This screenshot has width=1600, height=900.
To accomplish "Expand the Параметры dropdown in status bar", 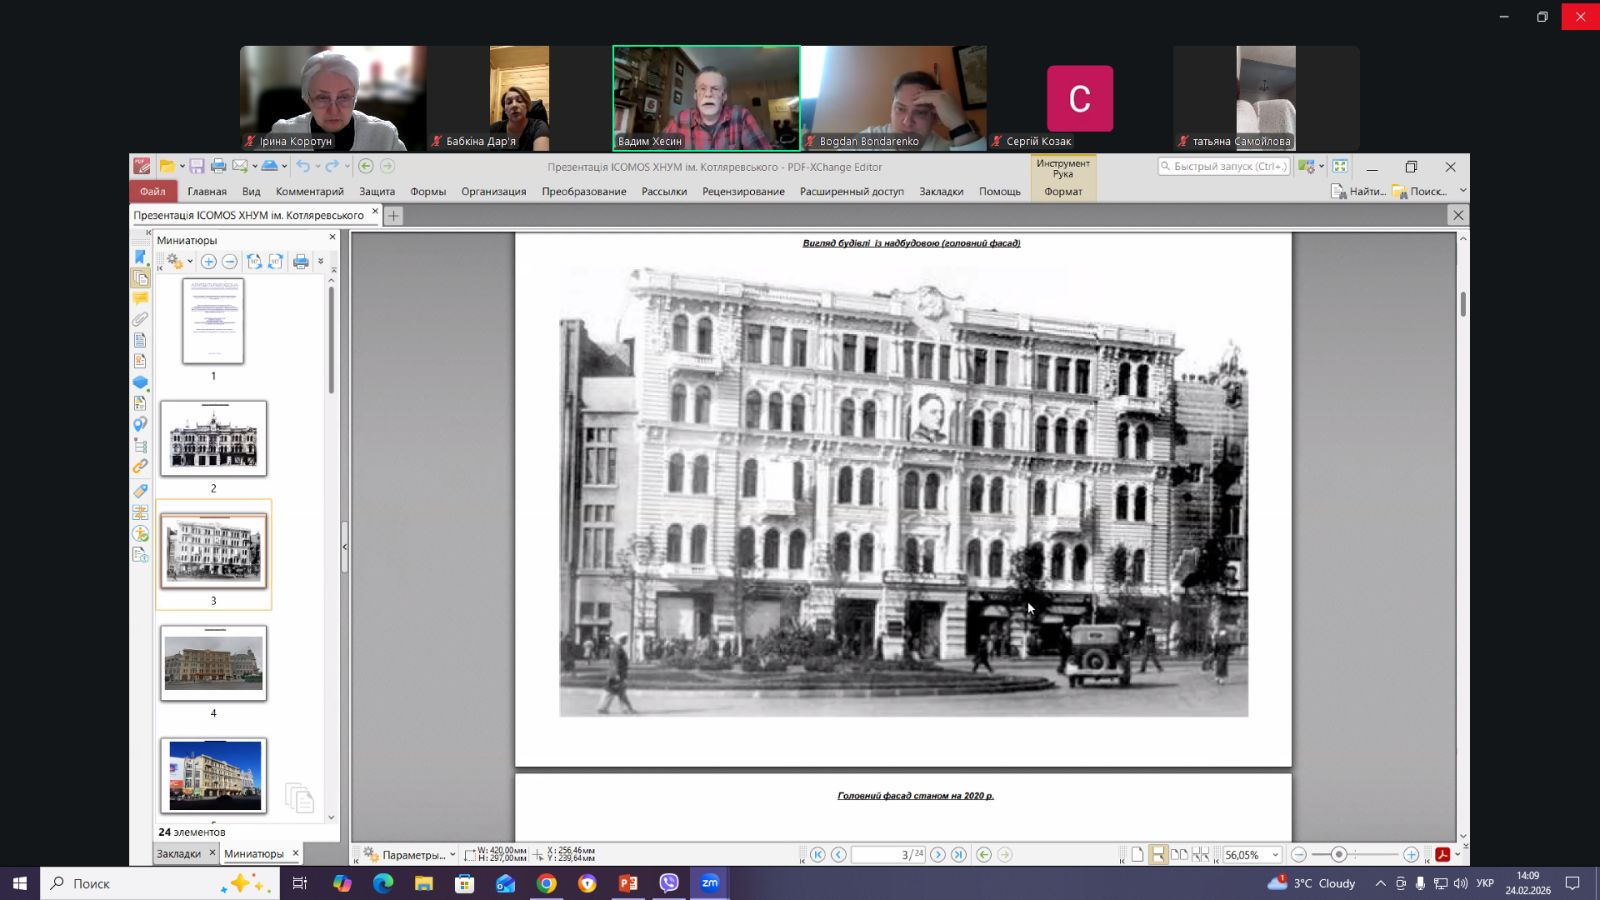I will click(x=409, y=855).
